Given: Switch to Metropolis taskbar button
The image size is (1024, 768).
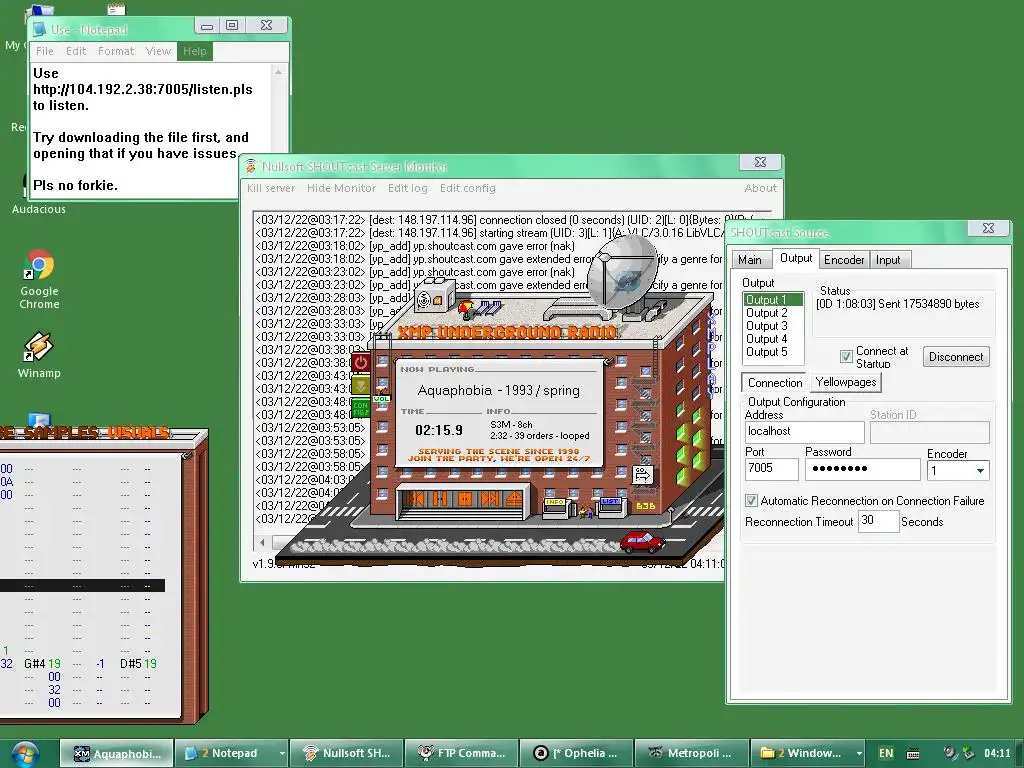Looking at the screenshot, I should point(691,753).
